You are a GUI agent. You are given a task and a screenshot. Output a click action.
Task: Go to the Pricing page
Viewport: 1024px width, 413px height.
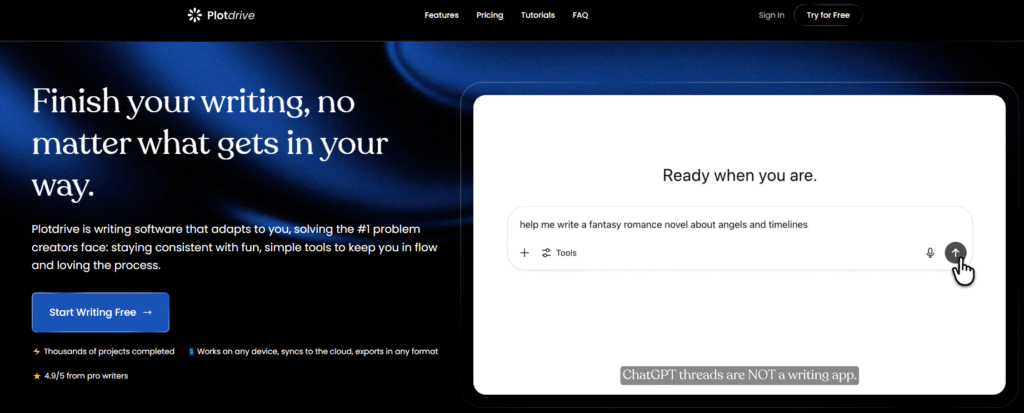click(490, 15)
